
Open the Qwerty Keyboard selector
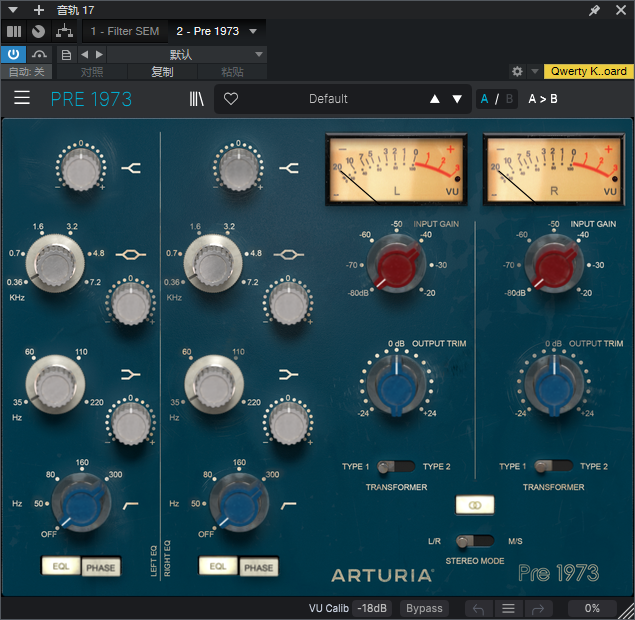pos(588,71)
